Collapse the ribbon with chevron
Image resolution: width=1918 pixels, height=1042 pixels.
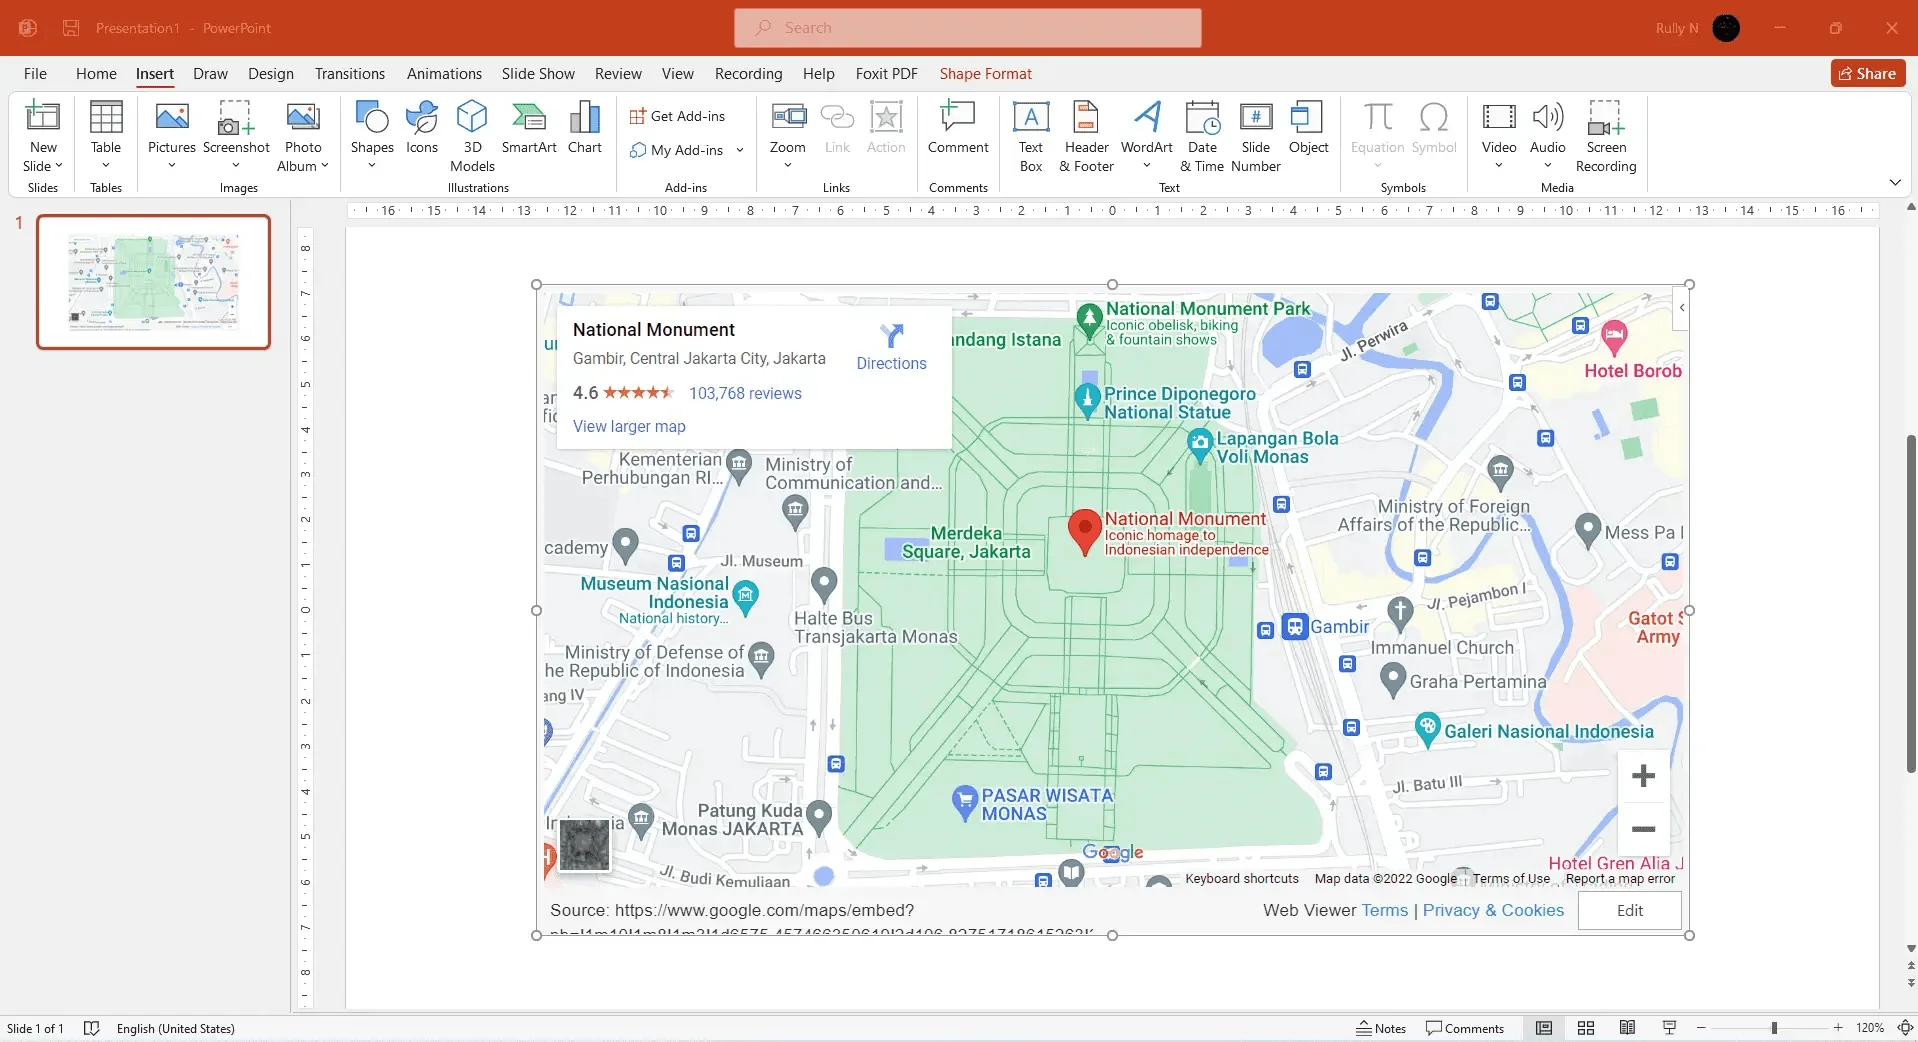click(x=1894, y=182)
